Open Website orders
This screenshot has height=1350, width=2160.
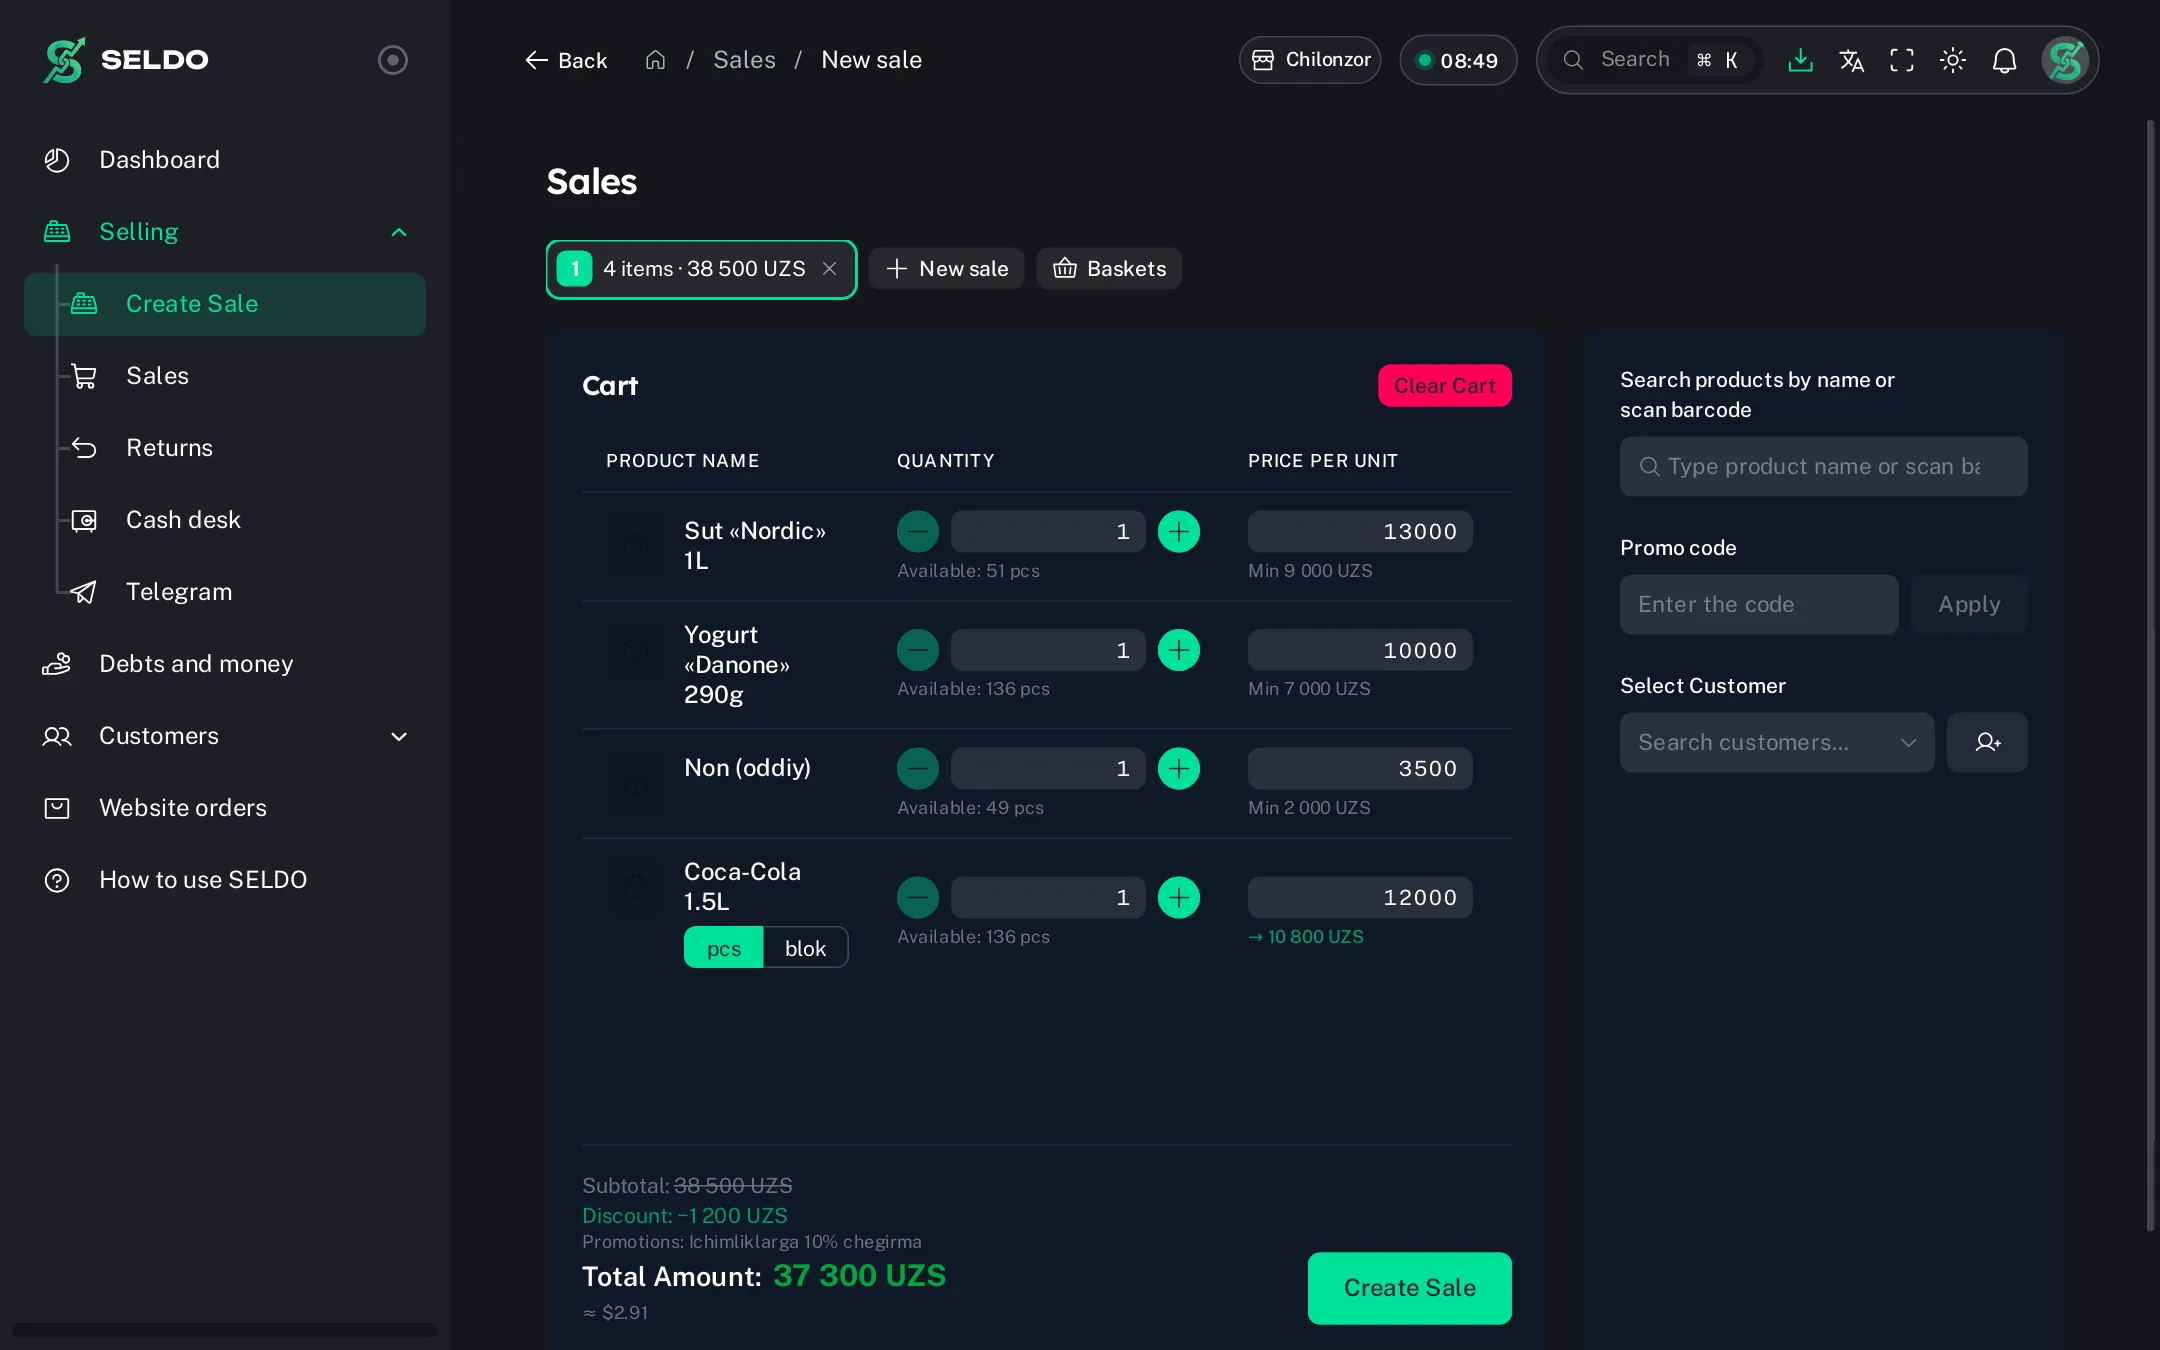click(x=225, y=808)
